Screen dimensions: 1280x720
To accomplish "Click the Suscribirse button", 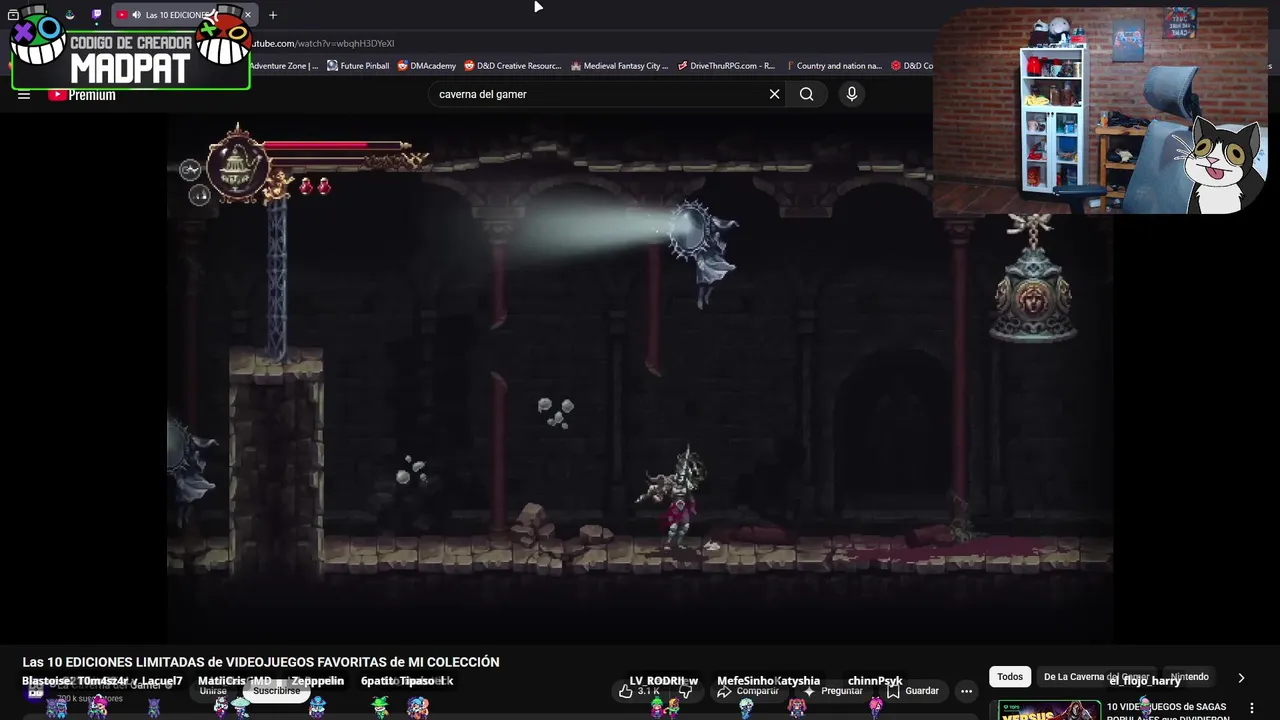I will coord(276,691).
